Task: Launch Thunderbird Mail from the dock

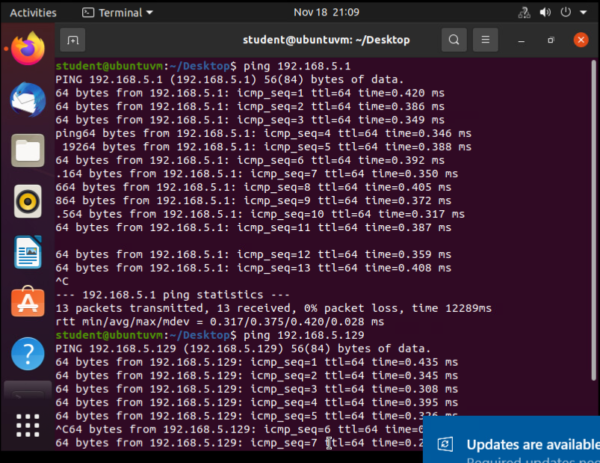Action: pyautogui.click(x=27, y=100)
